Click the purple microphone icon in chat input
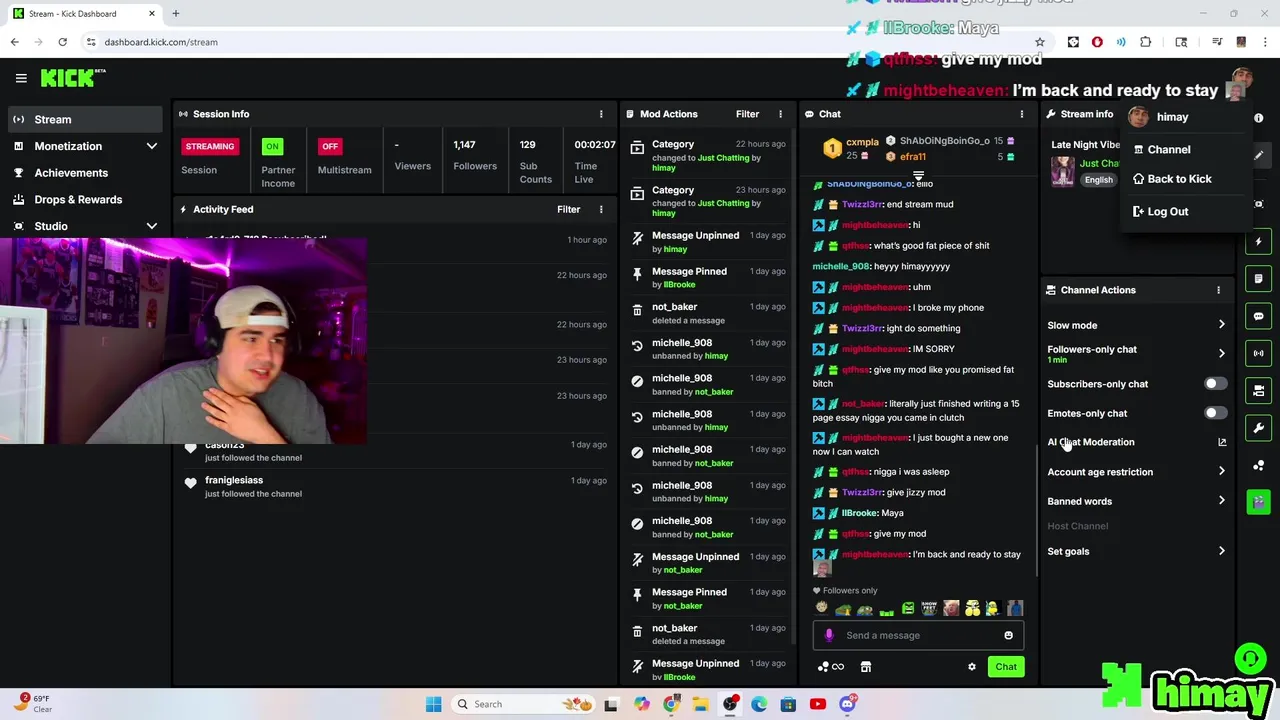Image resolution: width=1280 pixels, height=720 pixels. (828, 635)
